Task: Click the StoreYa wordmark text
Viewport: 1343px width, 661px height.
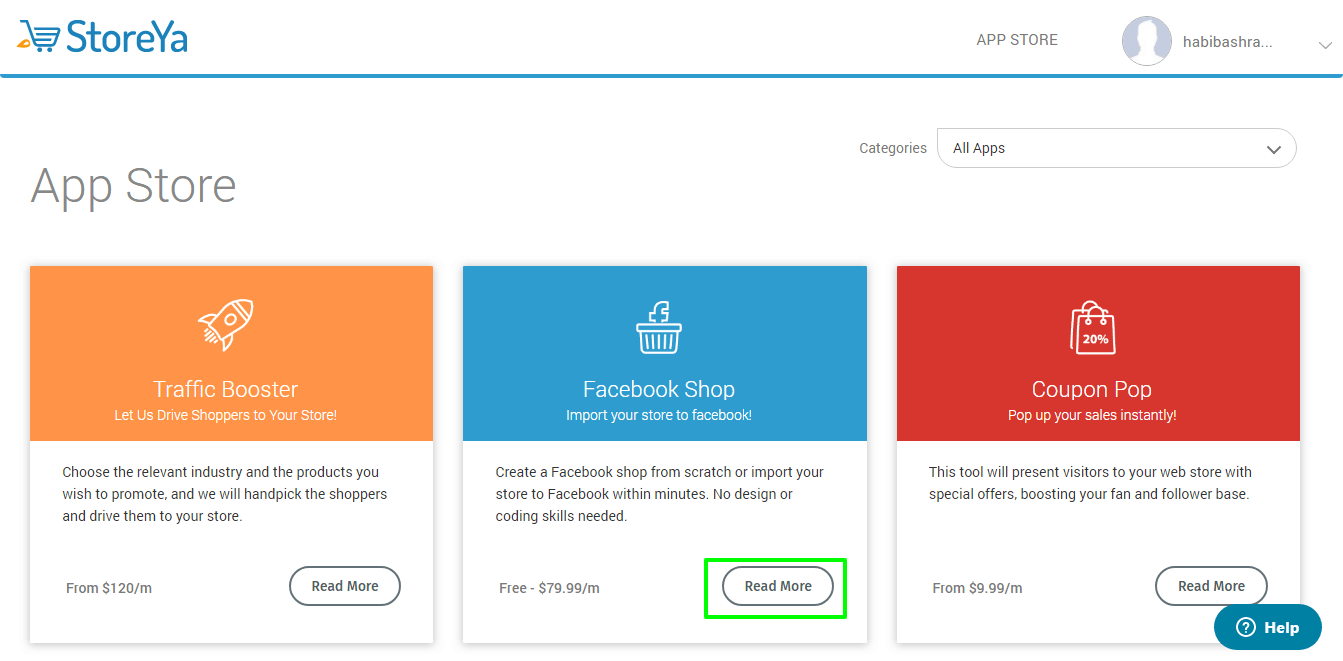Action: (127, 37)
